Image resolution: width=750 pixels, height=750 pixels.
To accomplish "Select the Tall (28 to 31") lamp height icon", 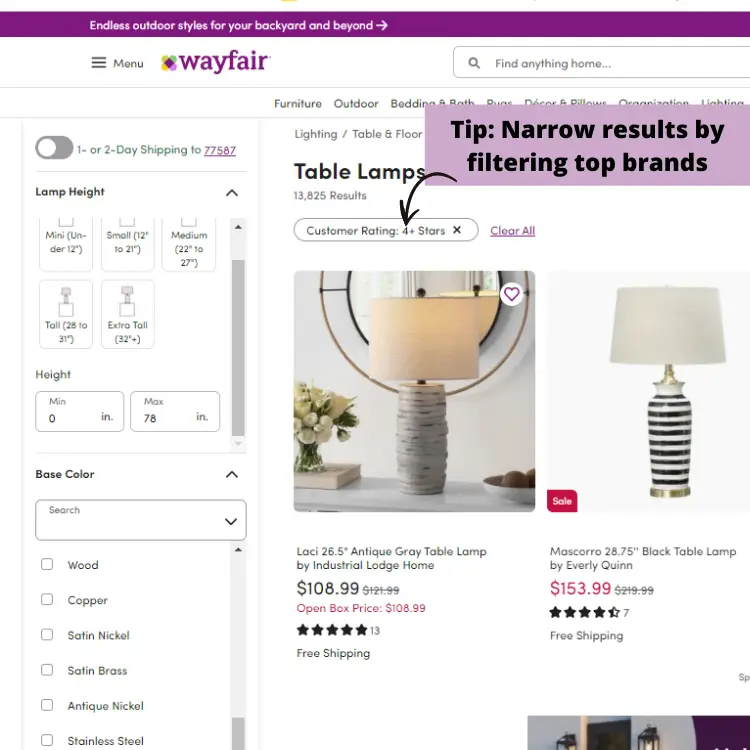I will [66, 302].
